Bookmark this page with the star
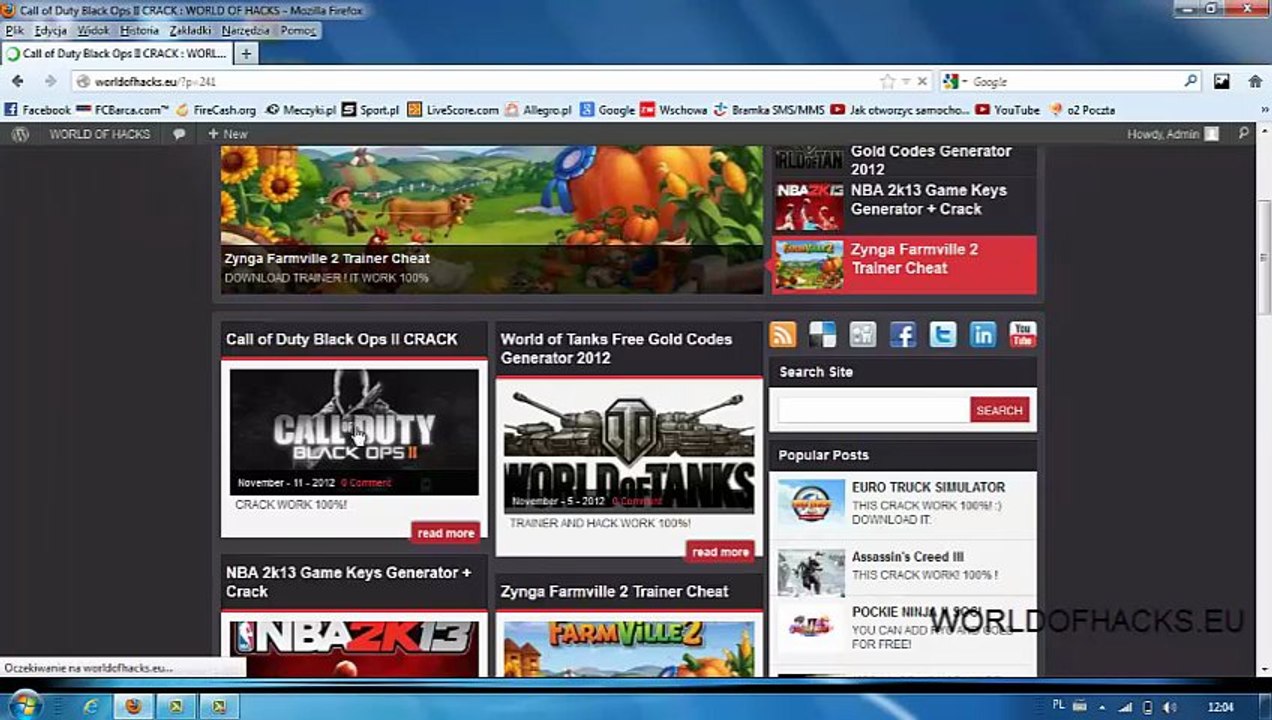This screenshot has width=1272, height=720. [887, 81]
